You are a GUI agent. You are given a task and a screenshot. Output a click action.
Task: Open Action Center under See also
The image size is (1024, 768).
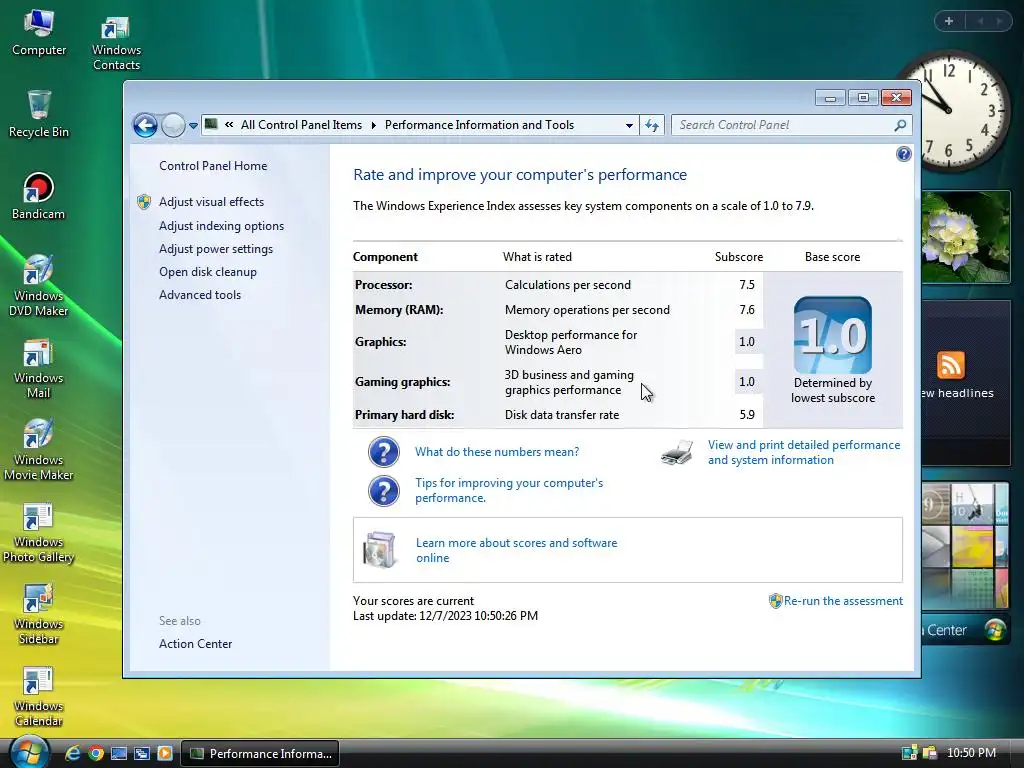tap(195, 644)
